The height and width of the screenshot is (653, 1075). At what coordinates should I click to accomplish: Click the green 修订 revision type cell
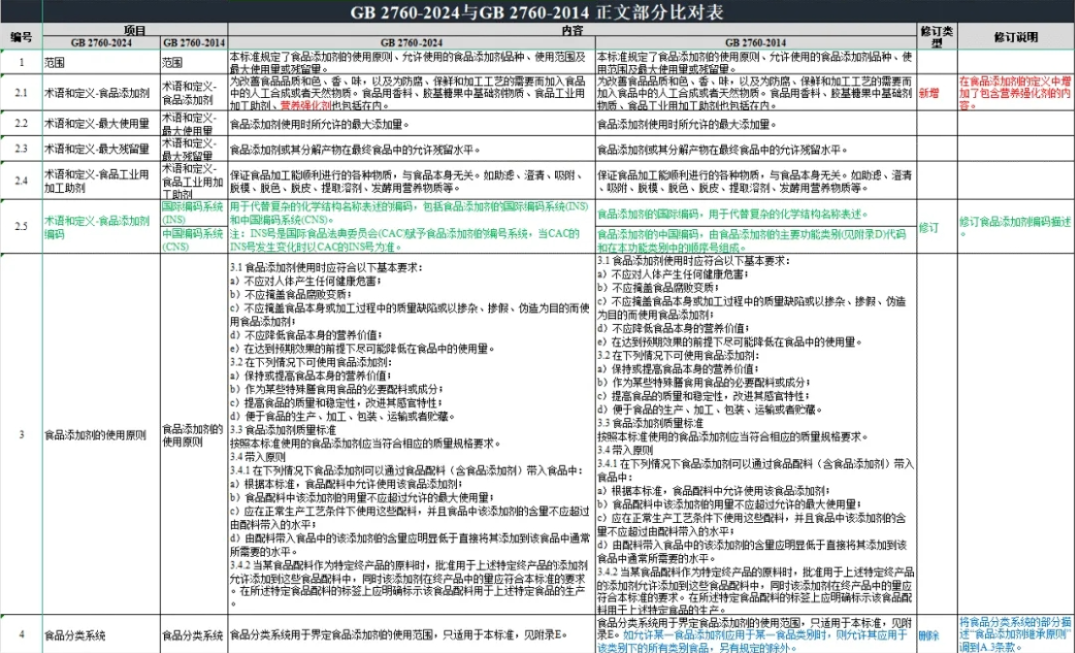point(930,228)
